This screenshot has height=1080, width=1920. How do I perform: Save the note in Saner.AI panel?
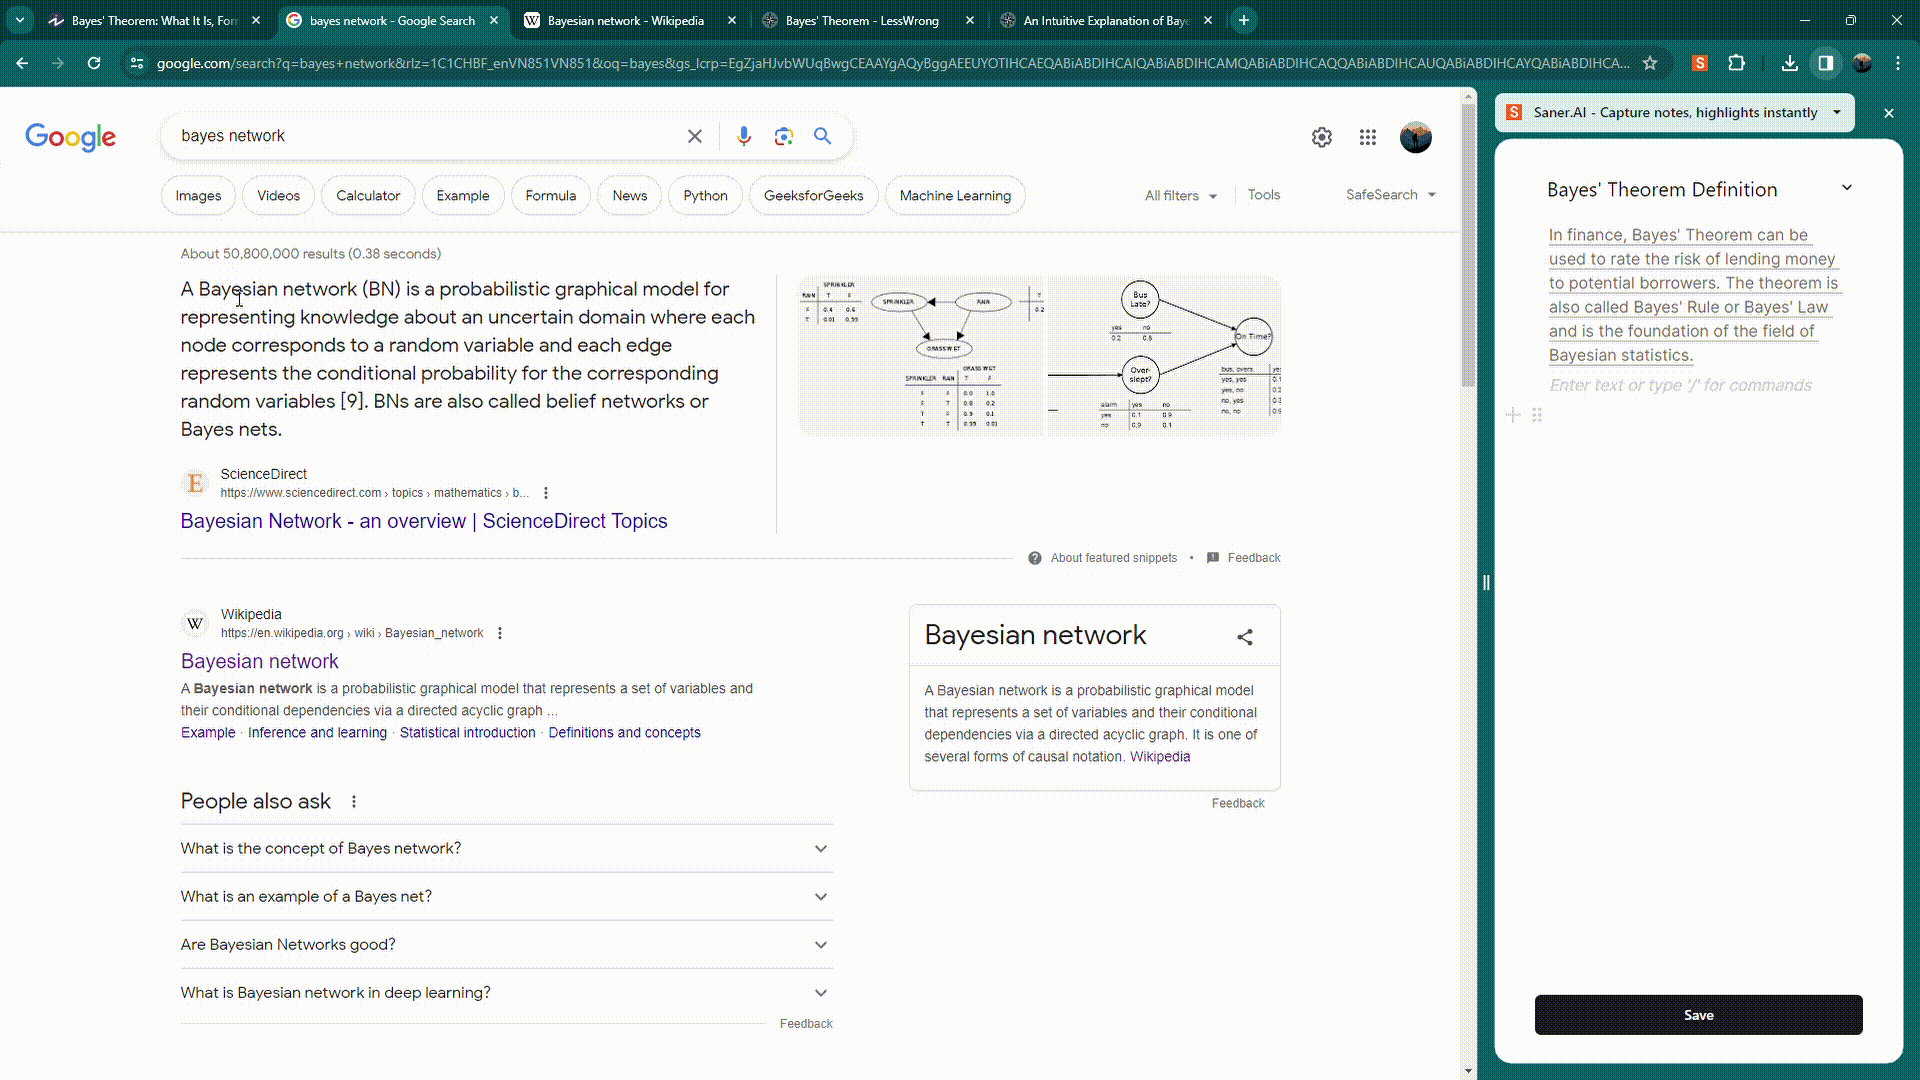[x=1698, y=1014]
